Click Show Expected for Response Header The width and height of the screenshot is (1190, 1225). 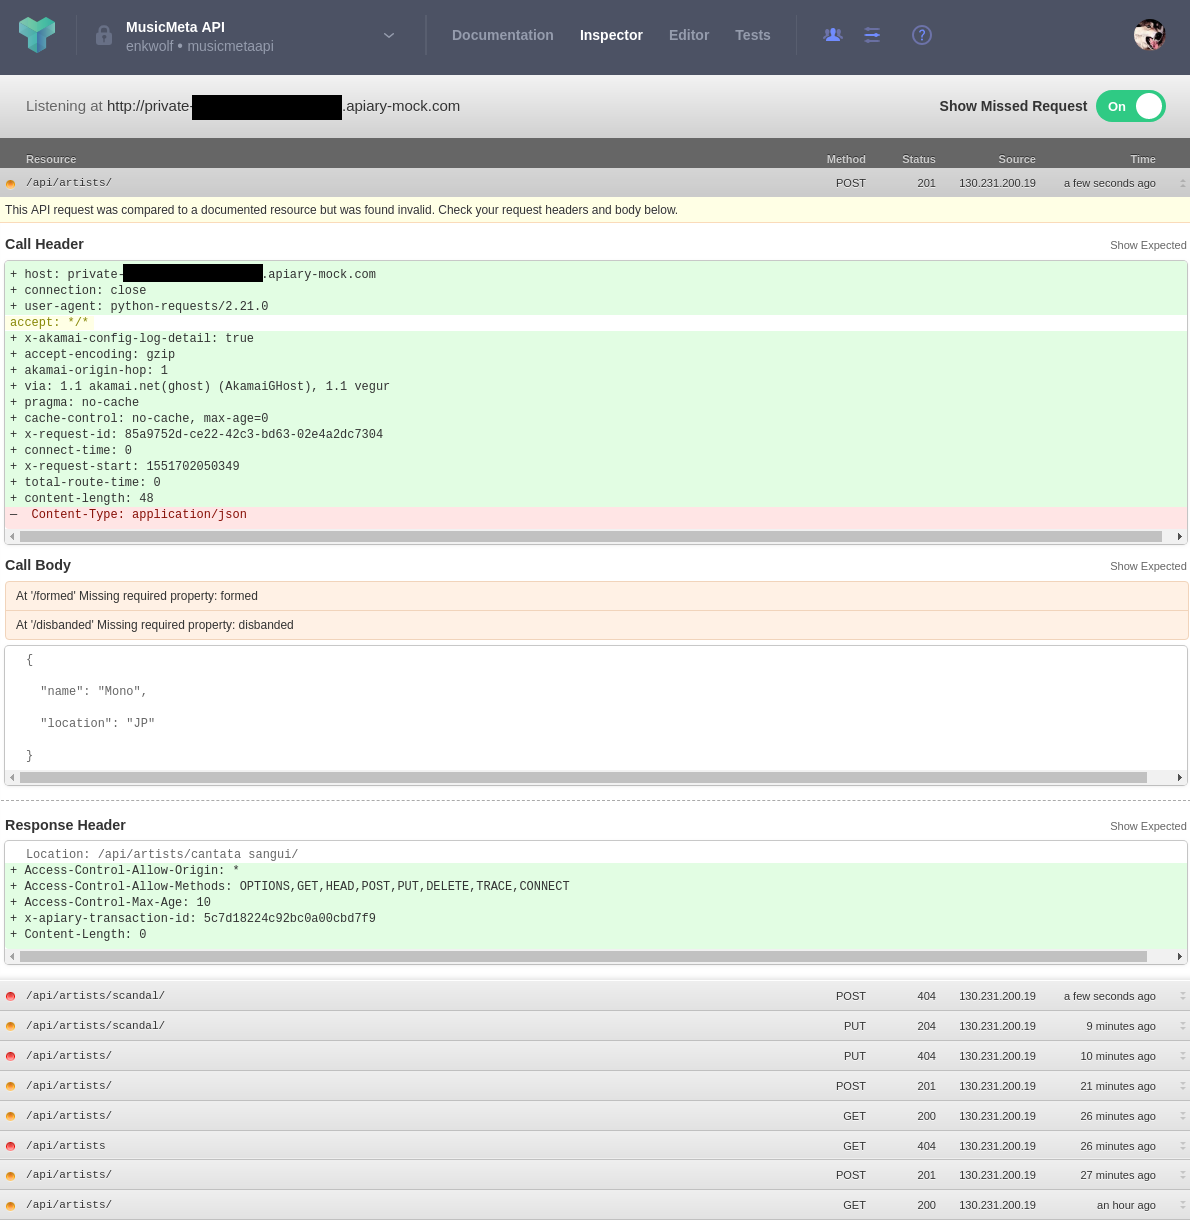1148,826
